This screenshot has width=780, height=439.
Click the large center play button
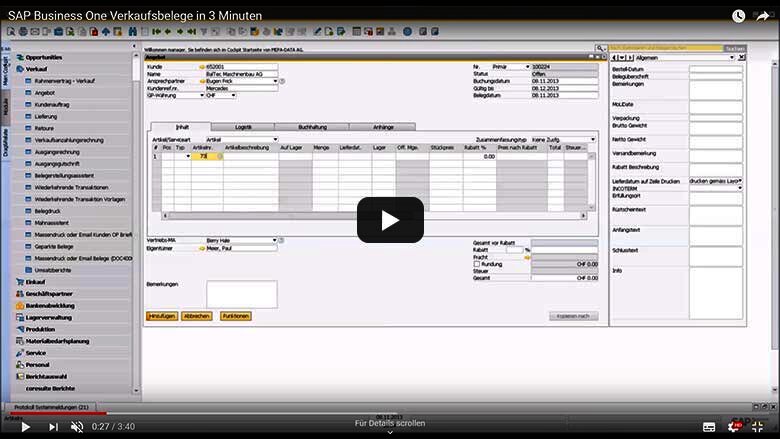[x=390, y=220]
